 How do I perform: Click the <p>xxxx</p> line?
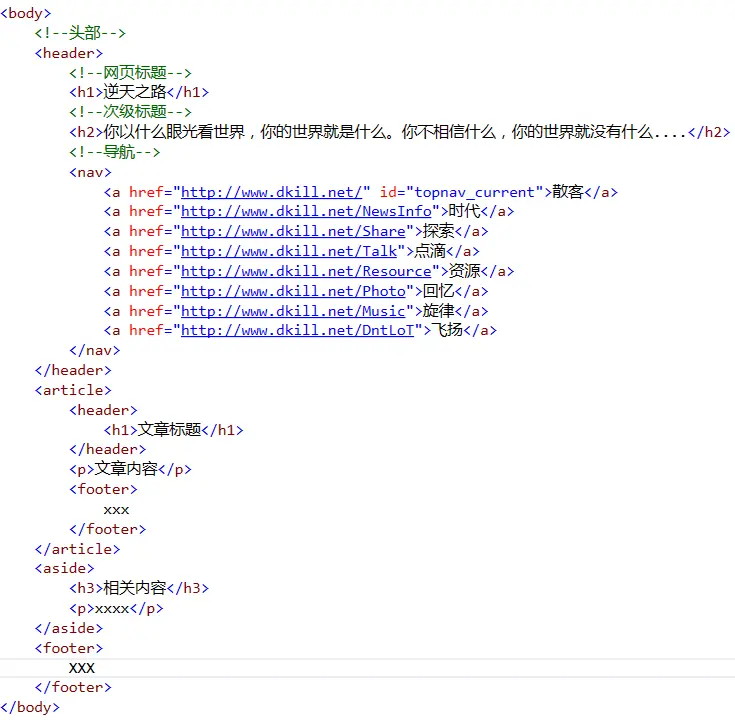tap(116, 608)
